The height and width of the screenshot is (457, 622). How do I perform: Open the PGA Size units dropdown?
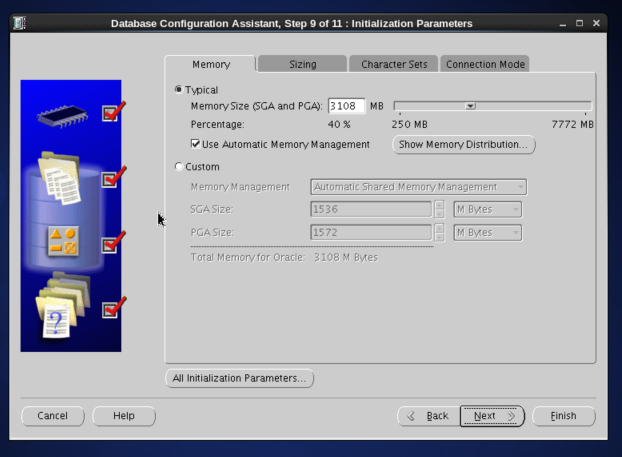(x=488, y=232)
